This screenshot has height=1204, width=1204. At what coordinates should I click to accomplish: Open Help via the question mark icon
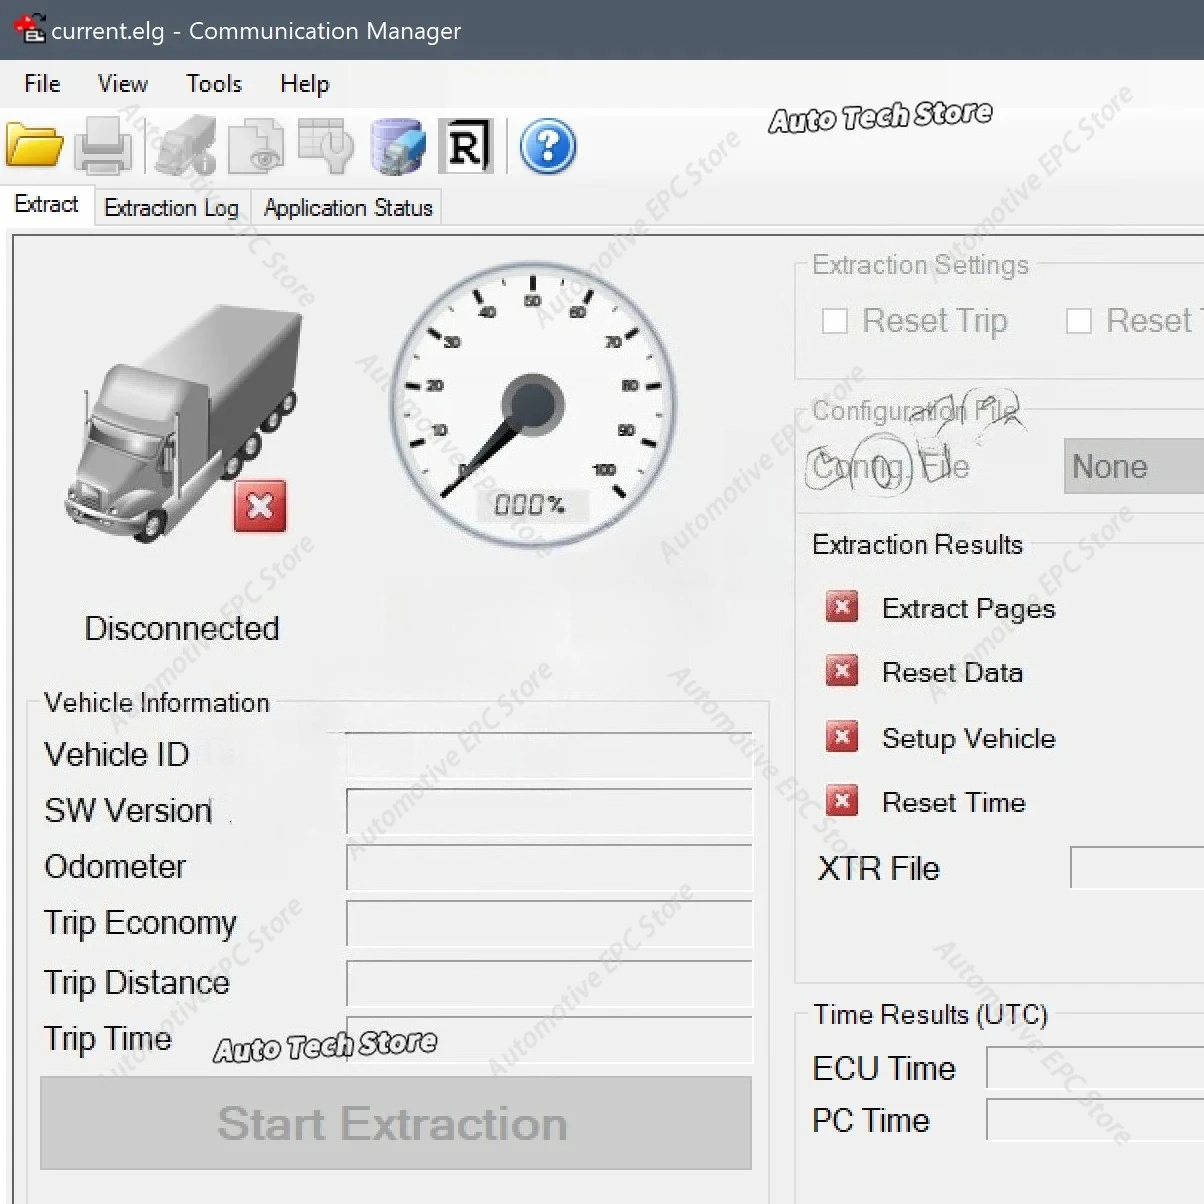pyautogui.click(x=547, y=146)
